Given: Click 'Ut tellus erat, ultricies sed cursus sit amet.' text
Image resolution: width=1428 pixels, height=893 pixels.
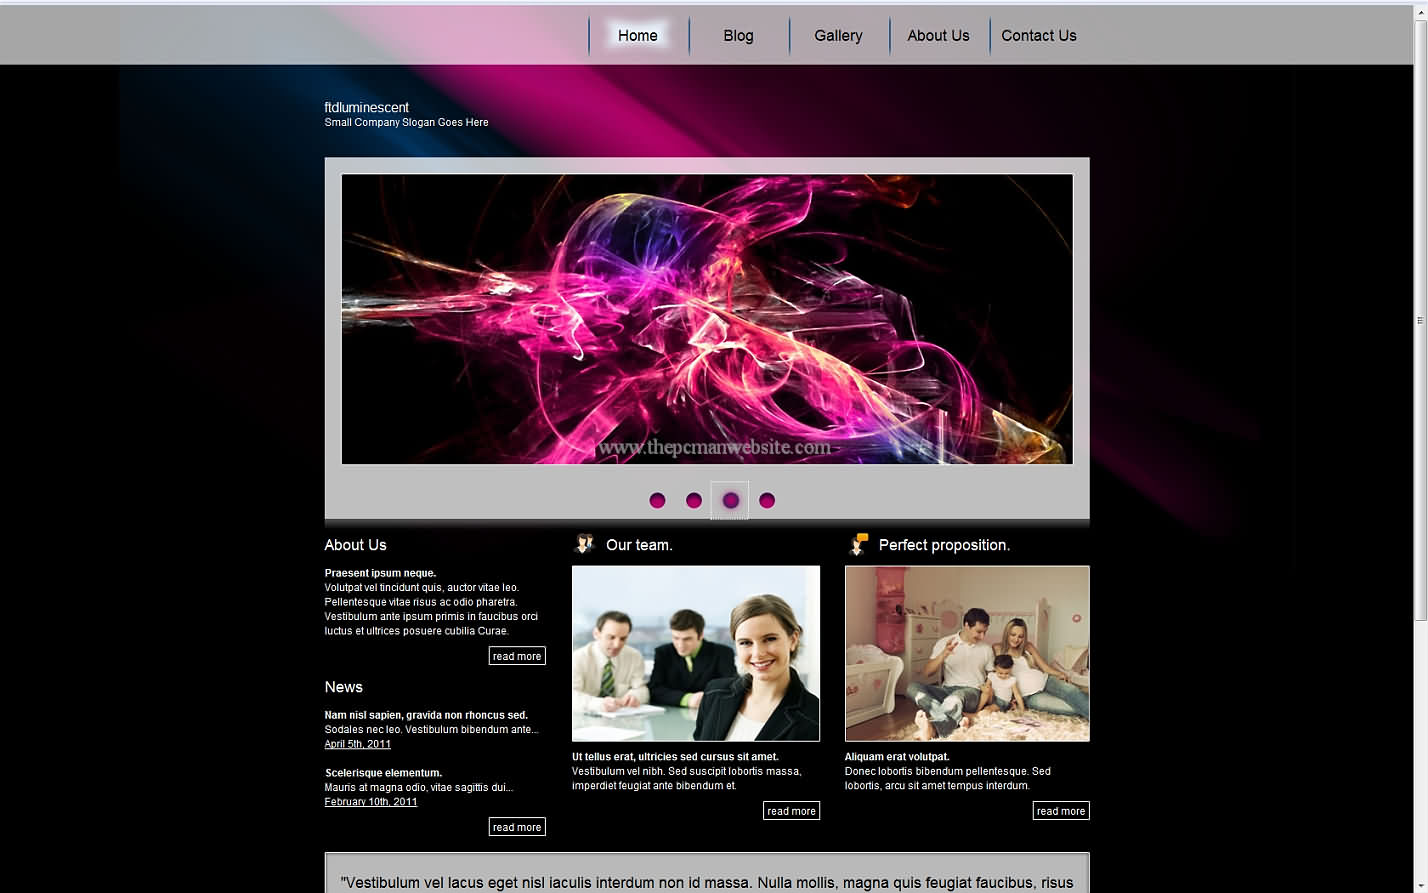Looking at the screenshot, I should [x=675, y=757].
